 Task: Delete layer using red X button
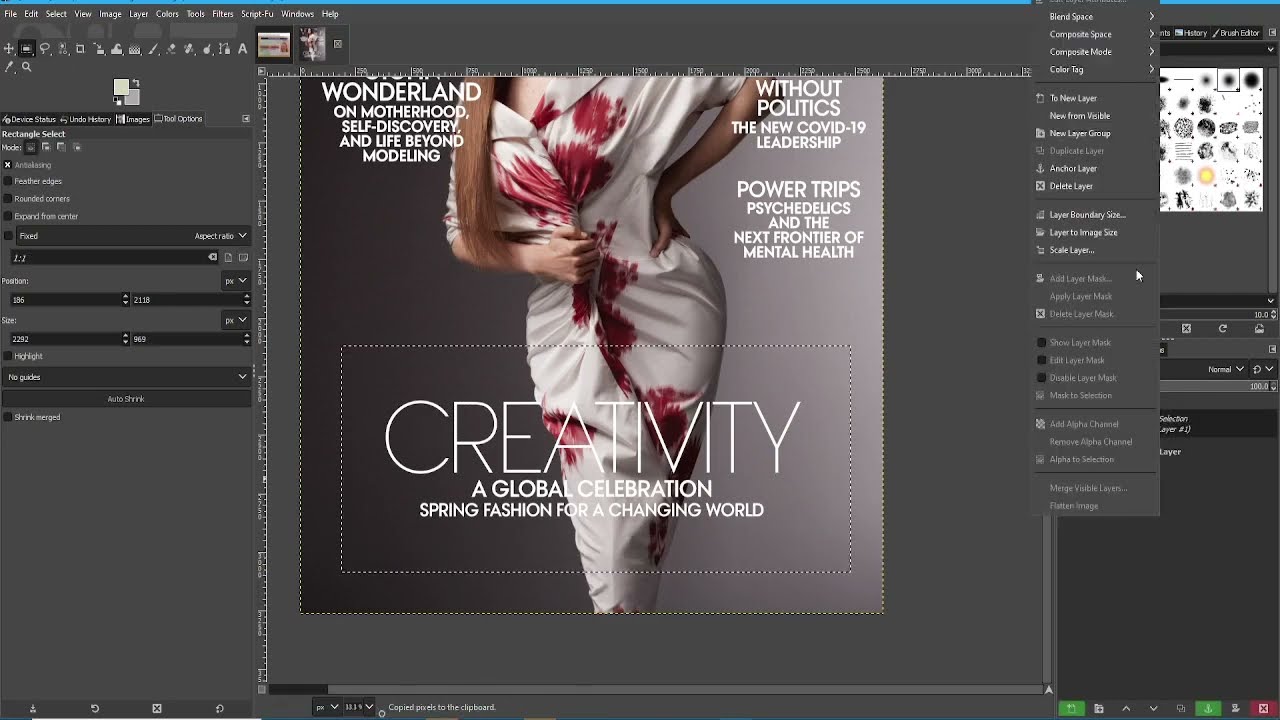(x=1264, y=708)
